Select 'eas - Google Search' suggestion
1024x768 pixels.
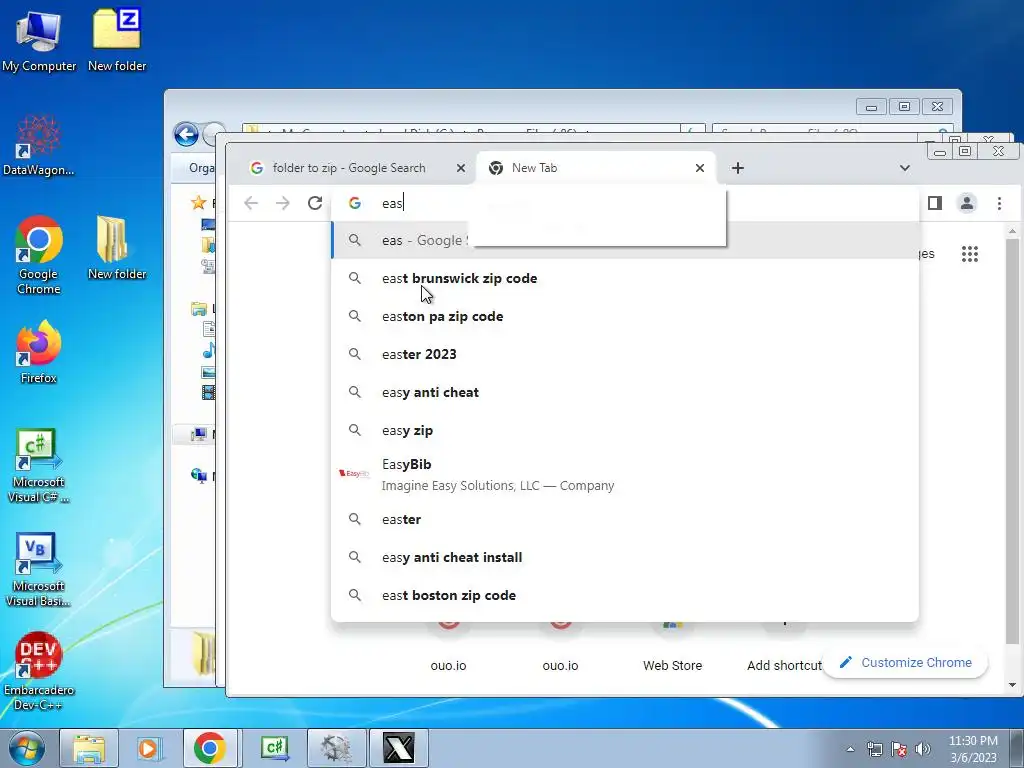coord(625,240)
